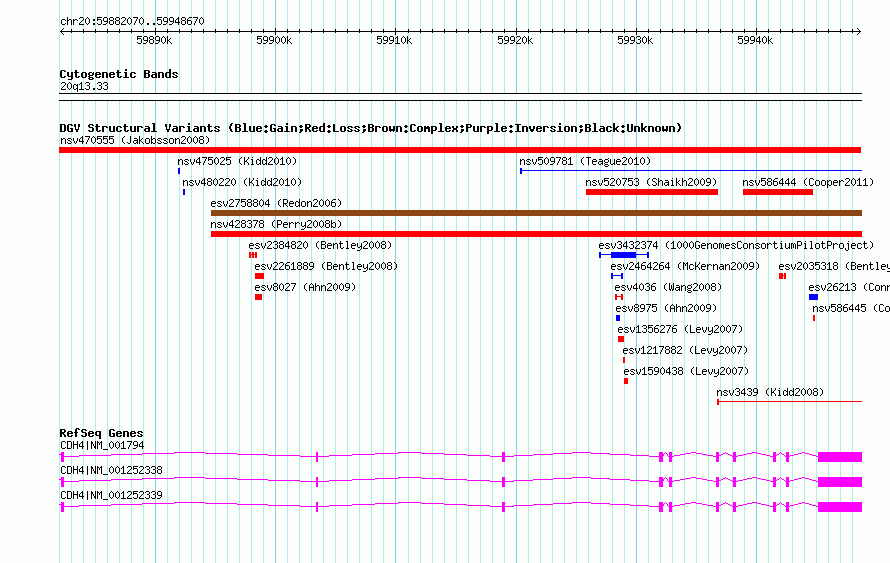The image size is (890, 563).
Task: Select the red nsv520753 loss bar
Action: point(652,192)
